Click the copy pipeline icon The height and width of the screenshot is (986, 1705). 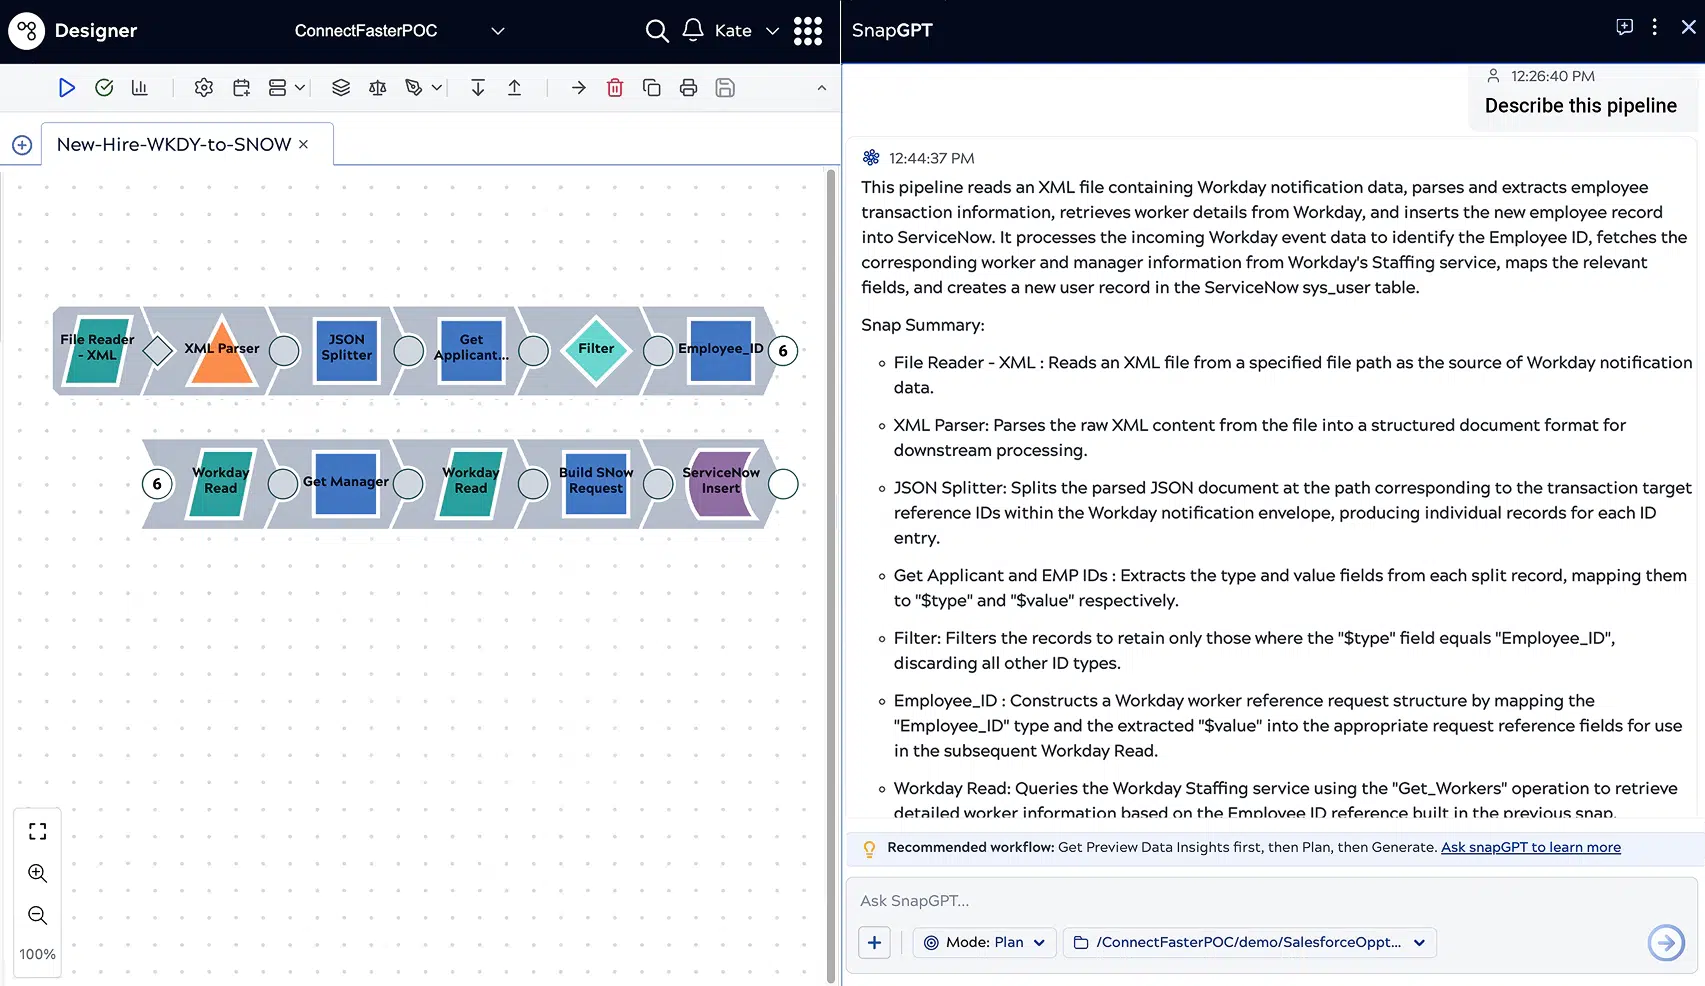(652, 88)
